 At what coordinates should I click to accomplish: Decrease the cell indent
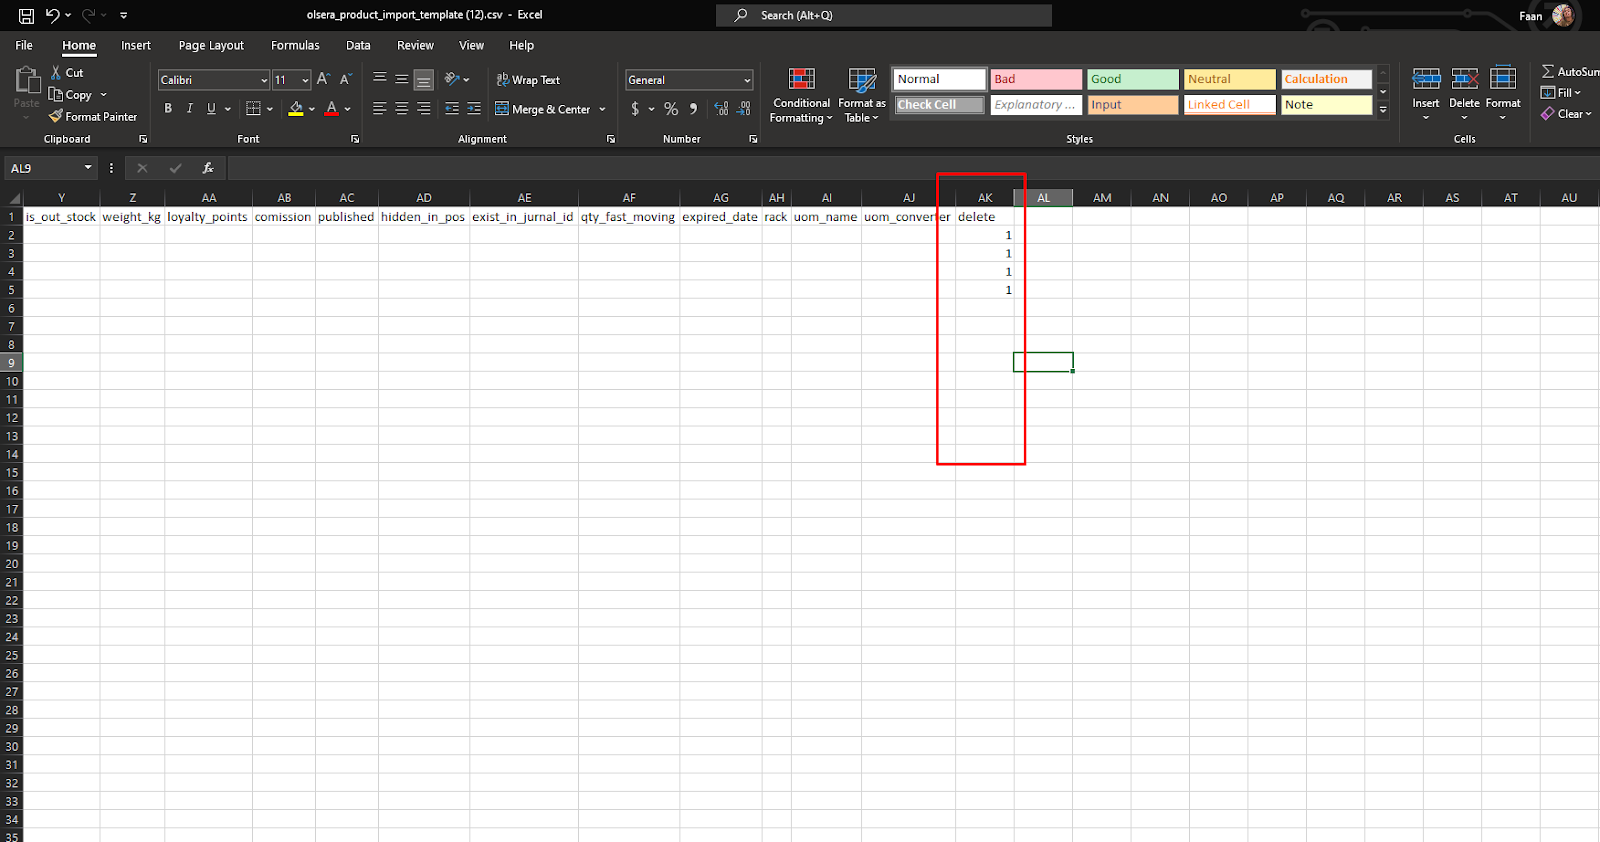click(x=452, y=109)
